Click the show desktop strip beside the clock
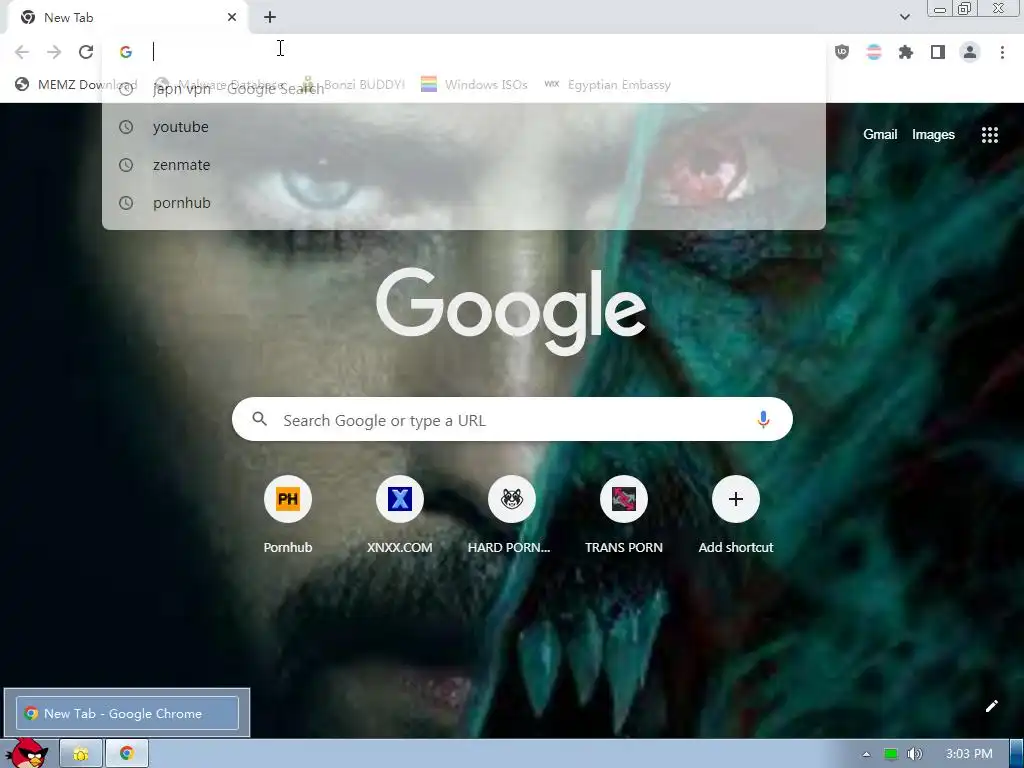1024x768 pixels. tap(1016, 754)
